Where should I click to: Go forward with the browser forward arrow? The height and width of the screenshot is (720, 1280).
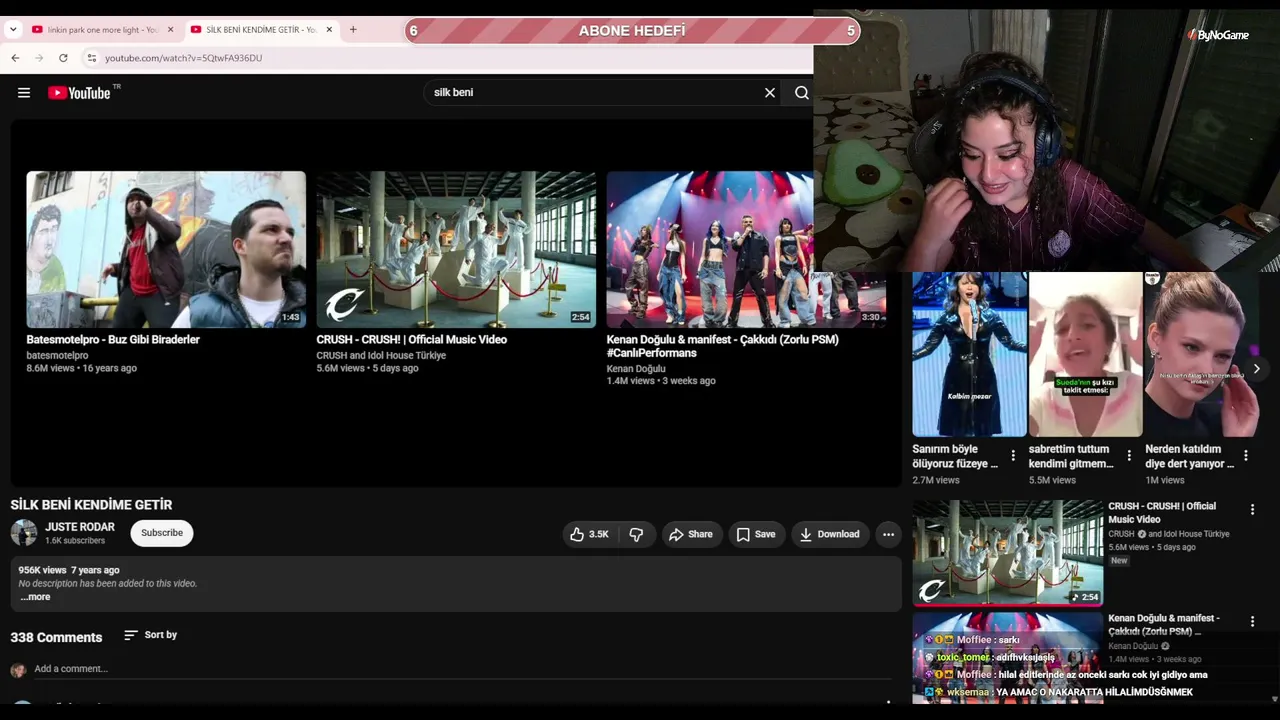pos(39,58)
